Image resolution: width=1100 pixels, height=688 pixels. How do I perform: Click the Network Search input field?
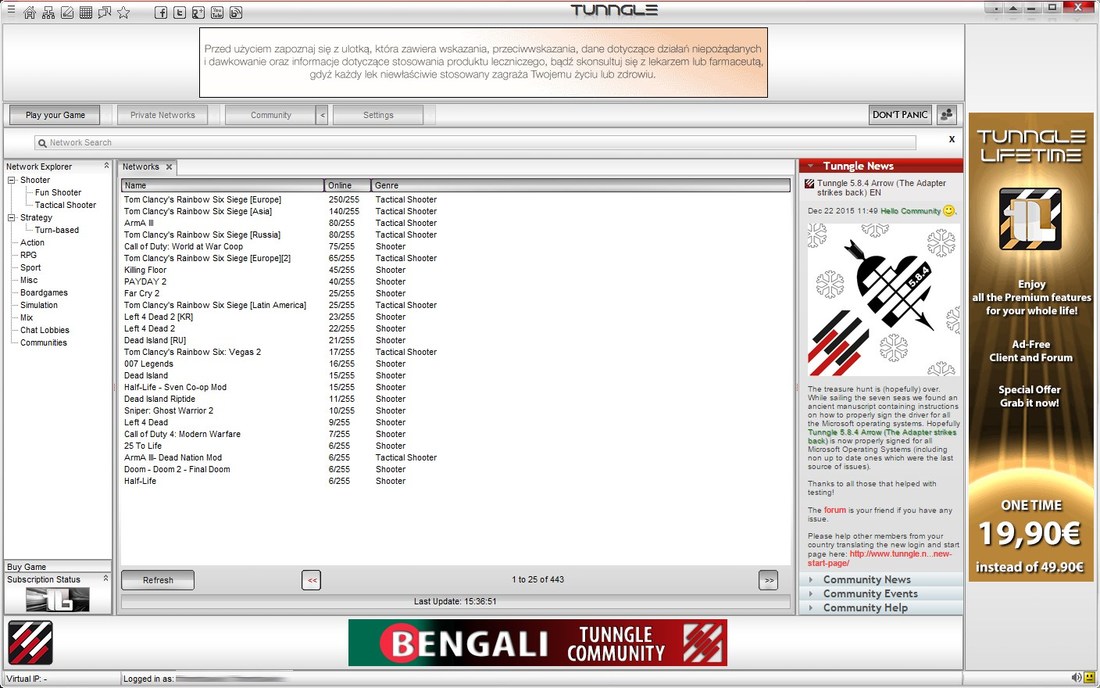click(x=476, y=143)
